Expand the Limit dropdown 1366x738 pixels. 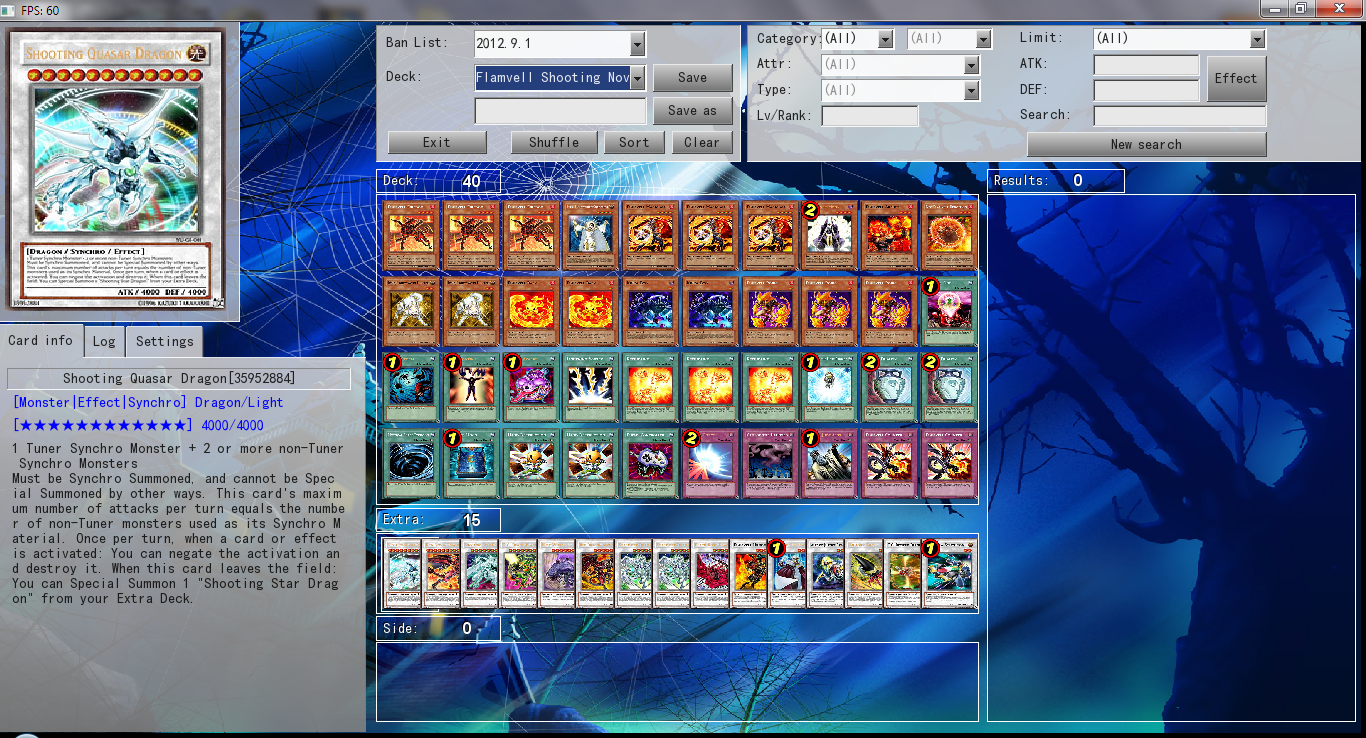pyautogui.click(x=1258, y=39)
